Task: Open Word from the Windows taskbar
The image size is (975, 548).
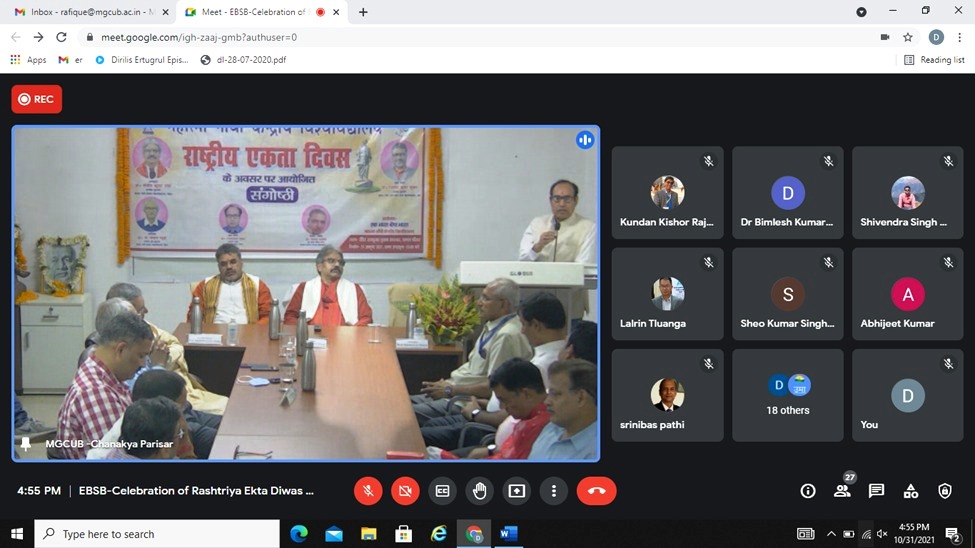Action: coord(508,534)
